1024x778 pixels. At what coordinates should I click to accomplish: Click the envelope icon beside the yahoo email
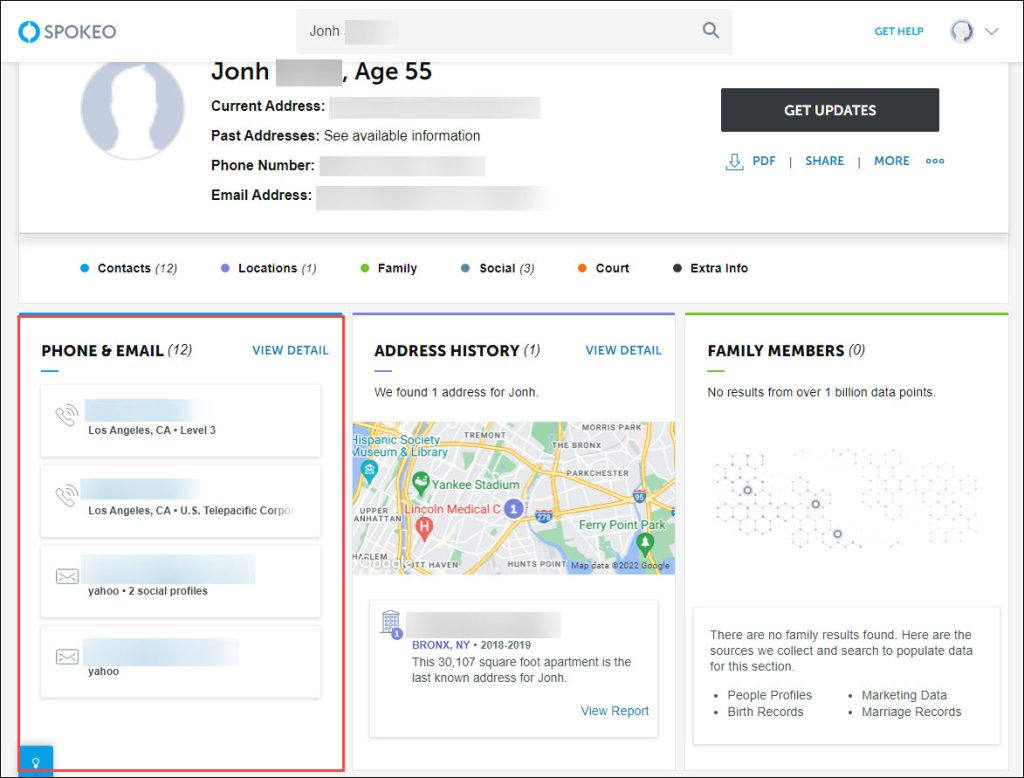pyautogui.click(x=67, y=576)
